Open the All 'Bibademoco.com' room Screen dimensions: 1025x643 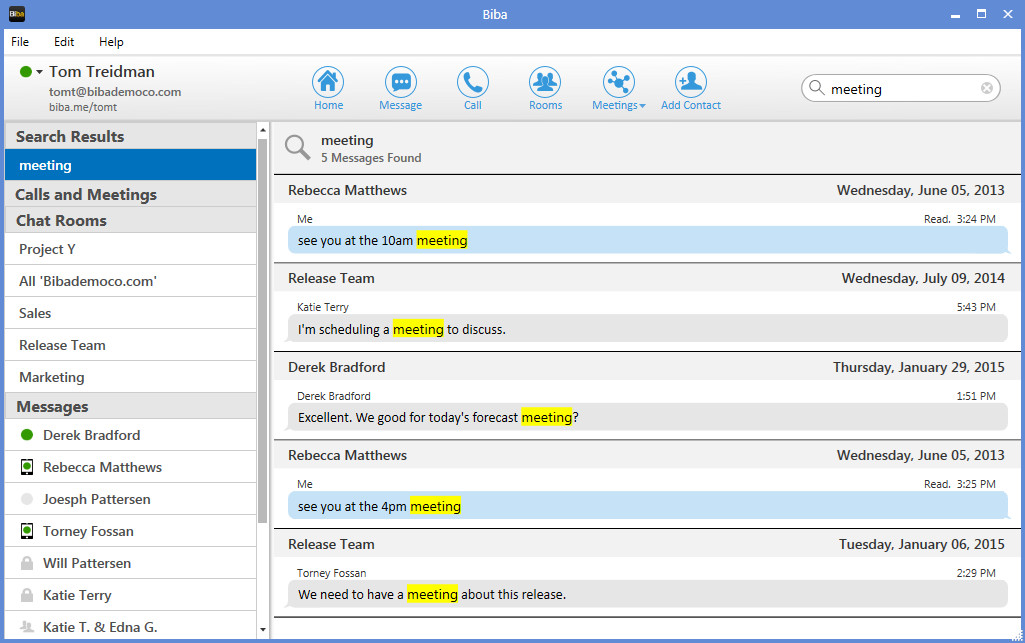131,281
